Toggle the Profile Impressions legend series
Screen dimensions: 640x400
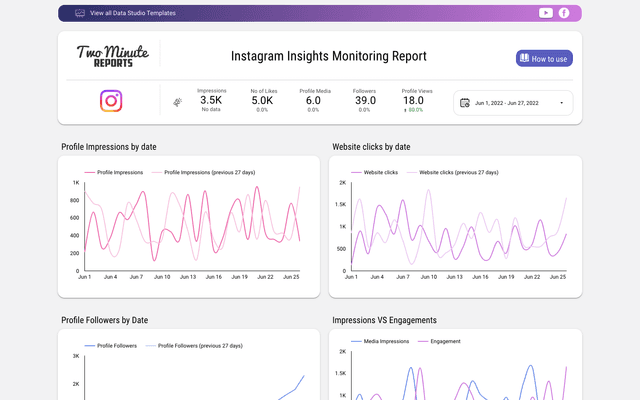tap(114, 172)
